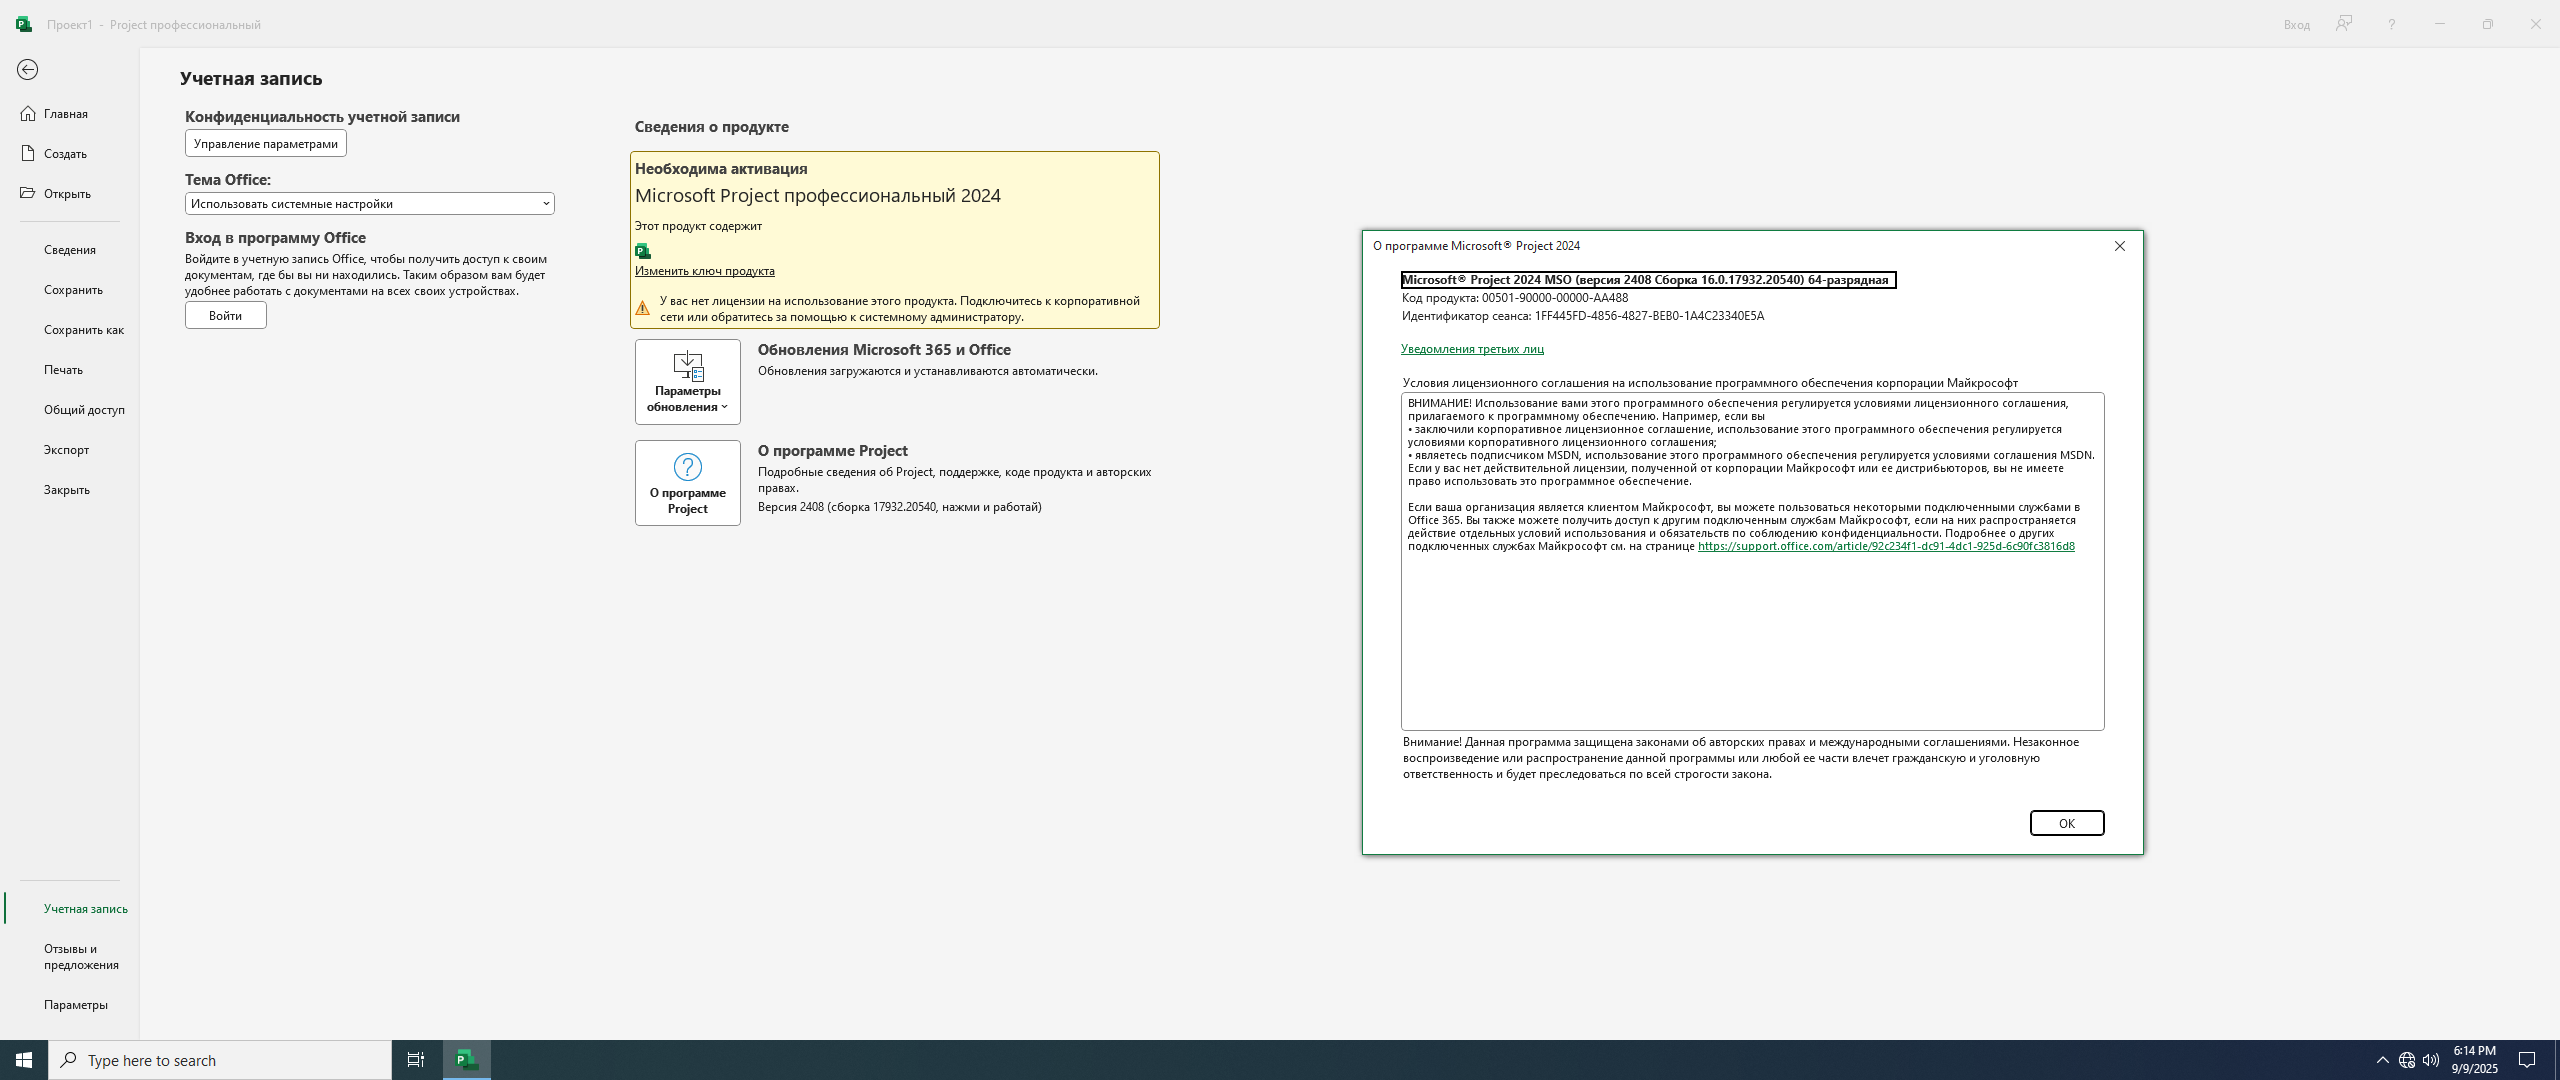Click Закрыть in the sidebar

click(x=66, y=490)
